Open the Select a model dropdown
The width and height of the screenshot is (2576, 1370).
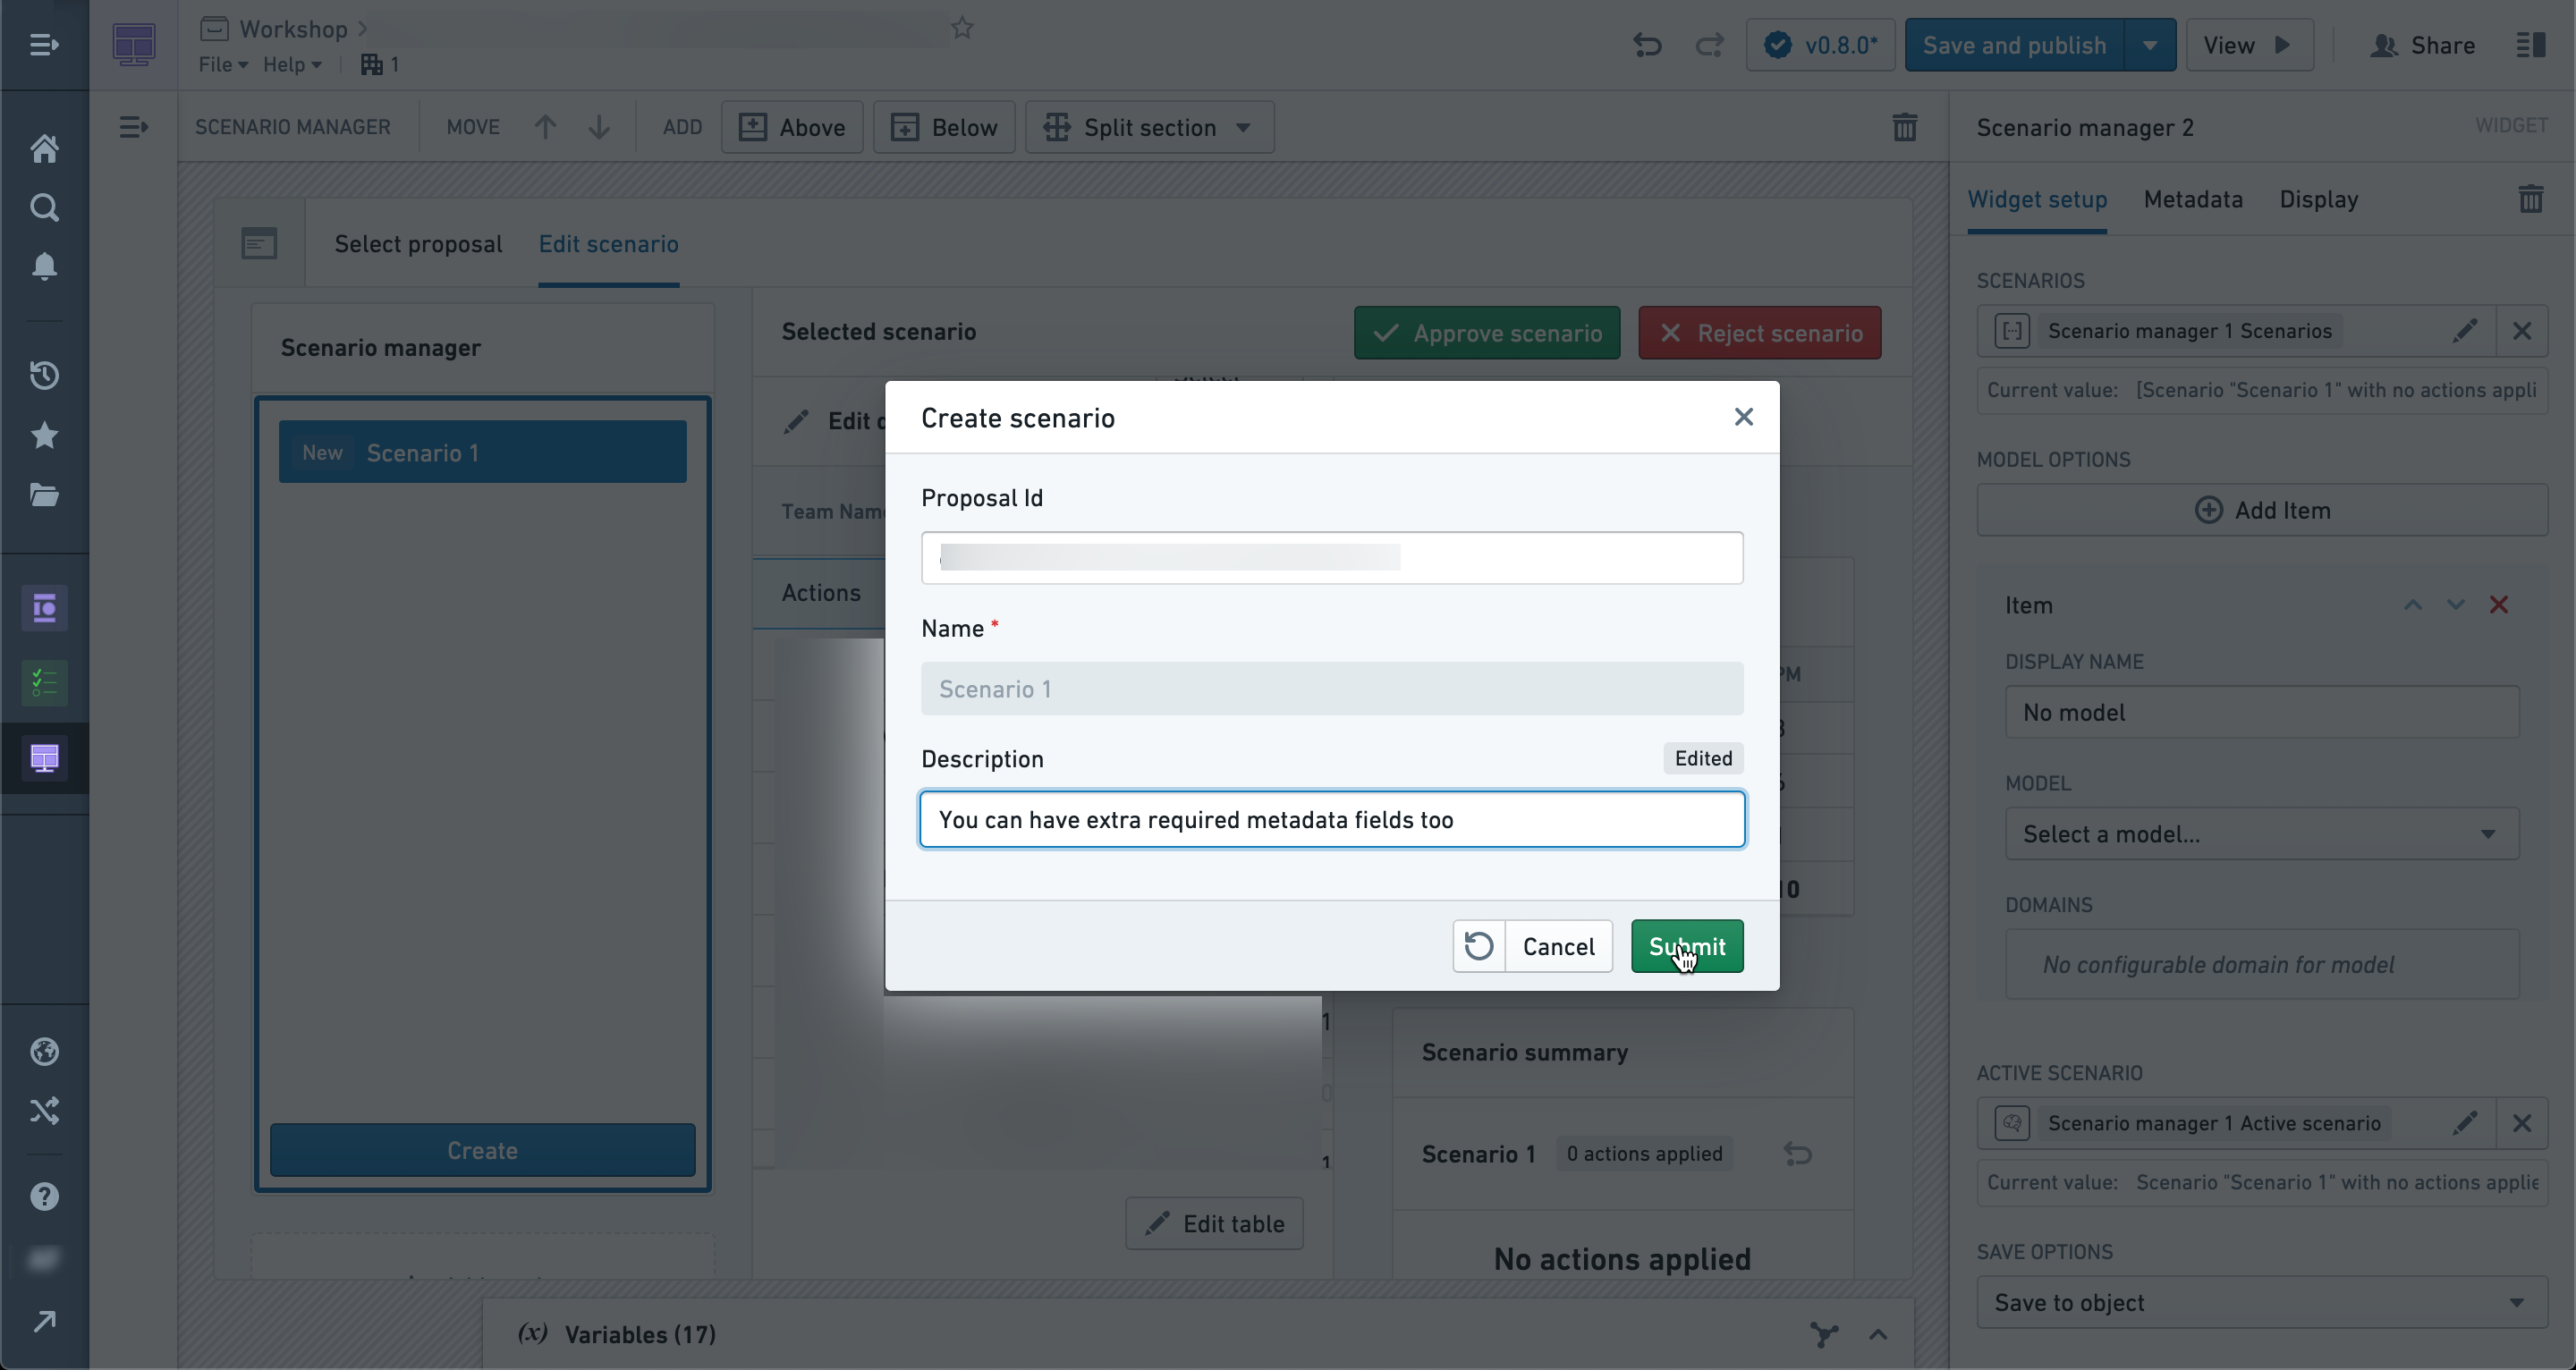click(x=2262, y=834)
